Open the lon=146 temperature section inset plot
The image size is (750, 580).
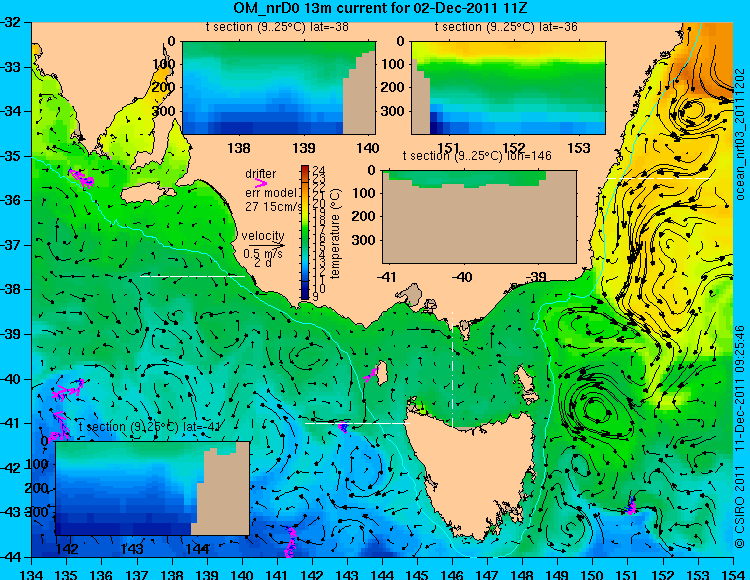click(x=479, y=217)
